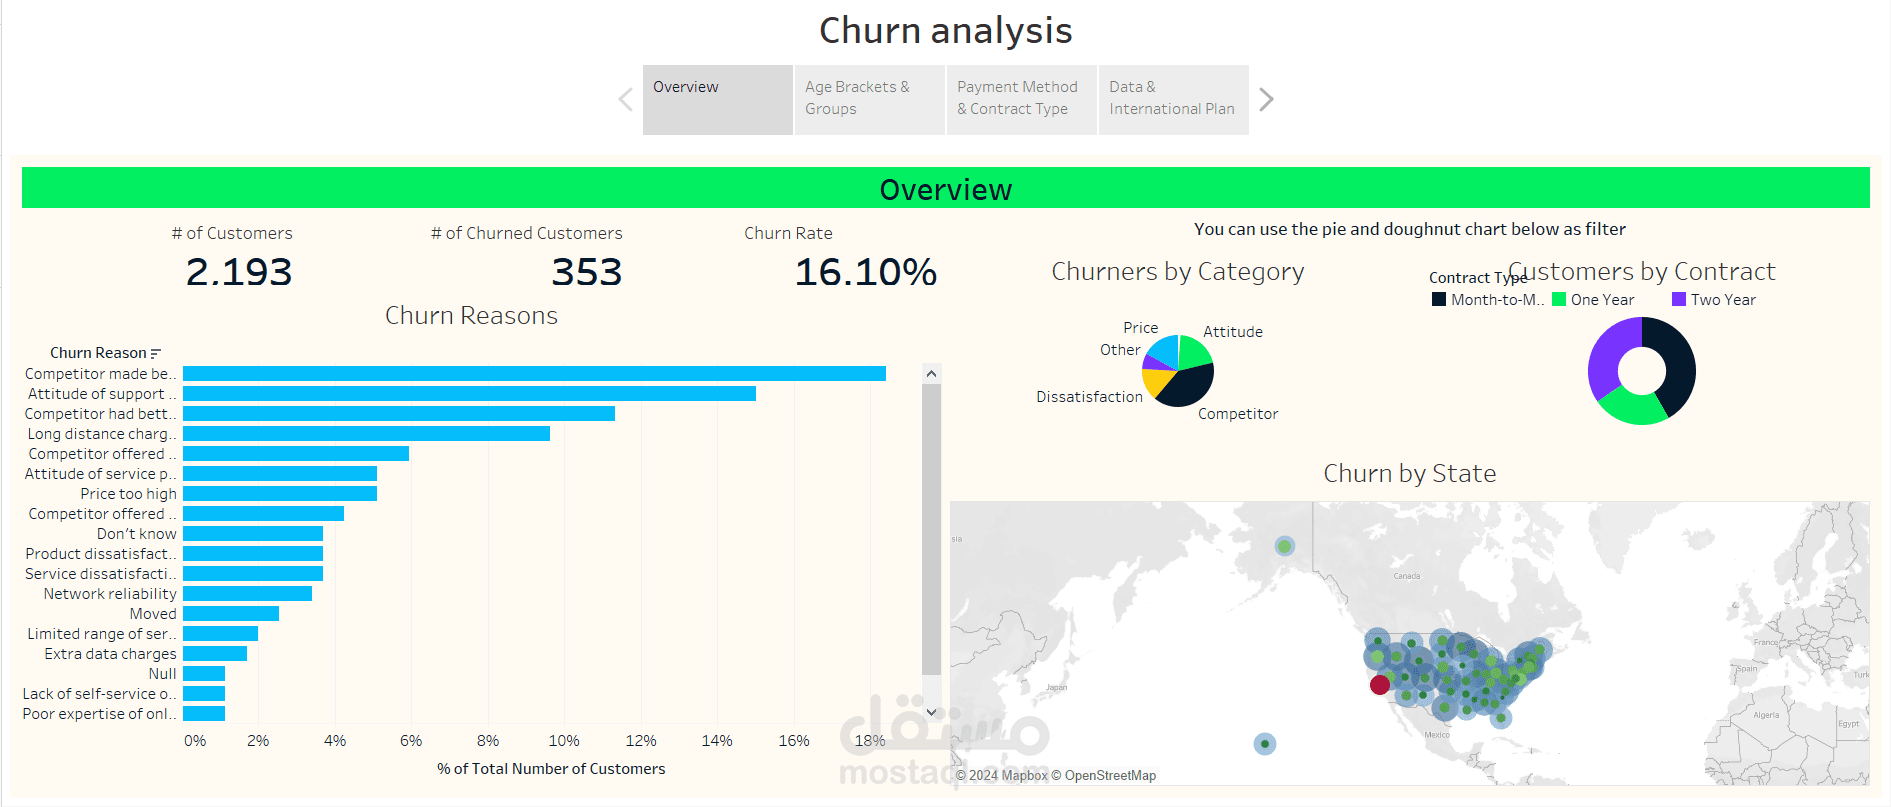Click the red state marker on map
The height and width of the screenshot is (807, 1891).
[x=1380, y=685]
